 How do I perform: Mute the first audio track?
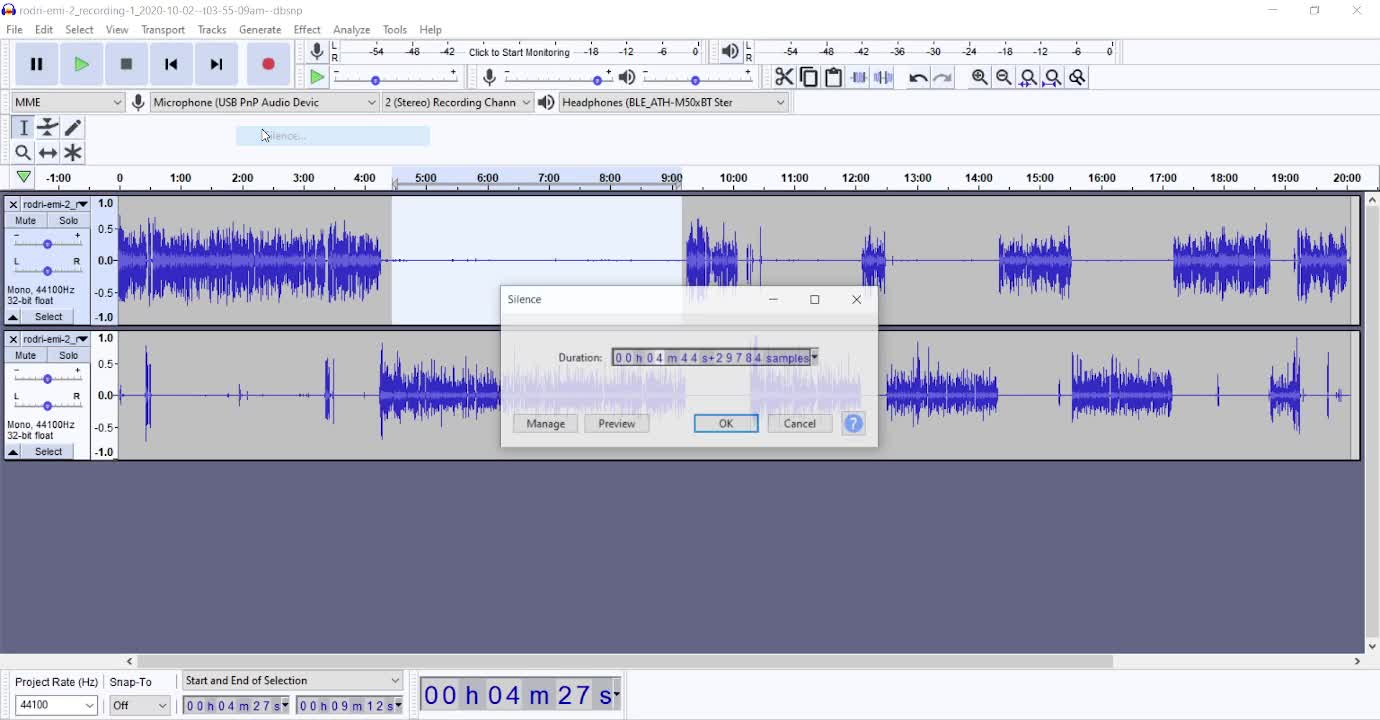(x=26, y=221)
